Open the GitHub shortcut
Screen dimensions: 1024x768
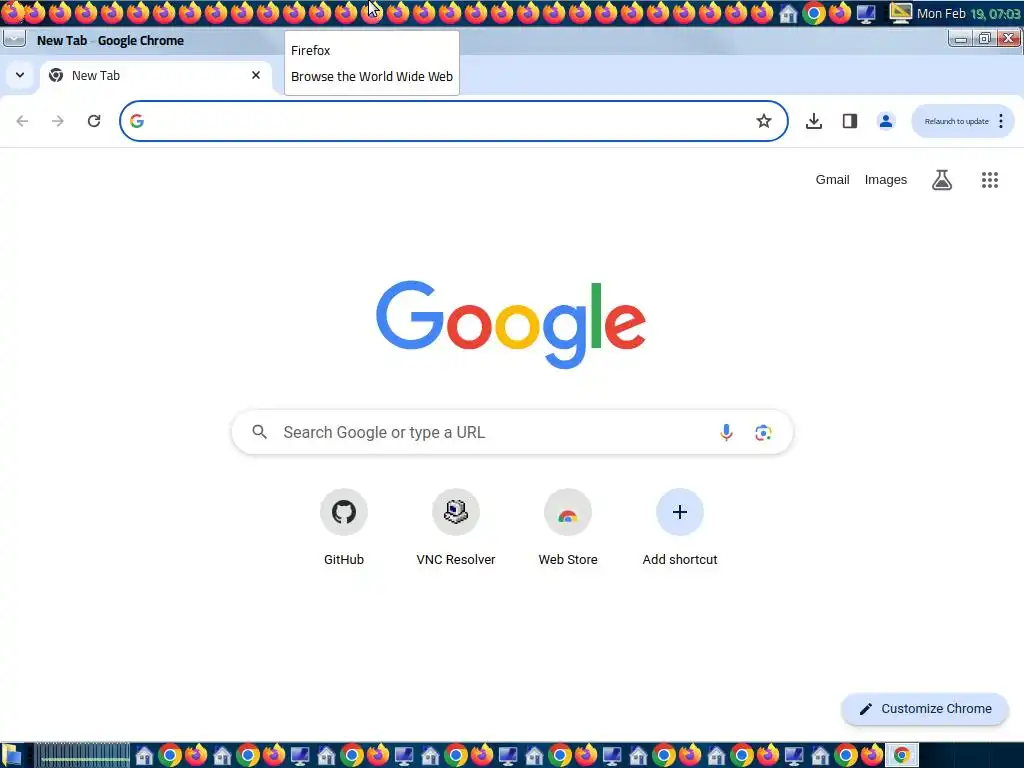344,526
